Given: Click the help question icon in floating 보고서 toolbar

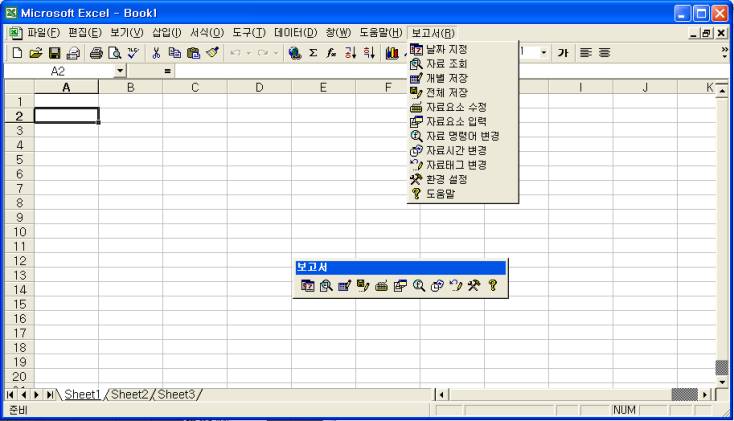Looking at the screenshot, I should pos(493,286).
